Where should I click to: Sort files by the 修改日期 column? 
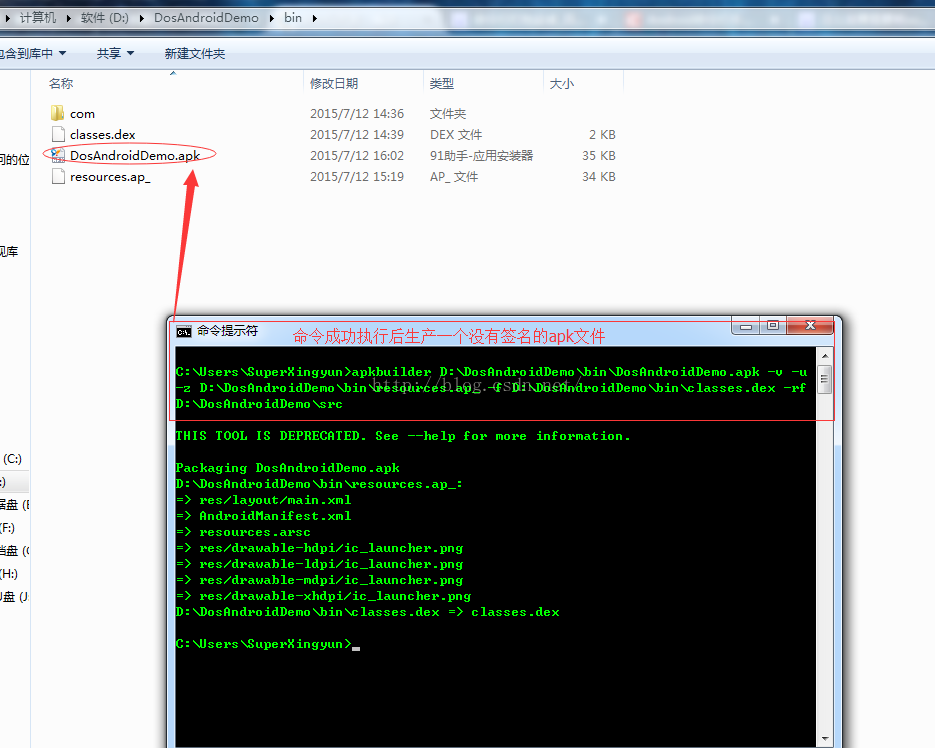coord(334,84)
